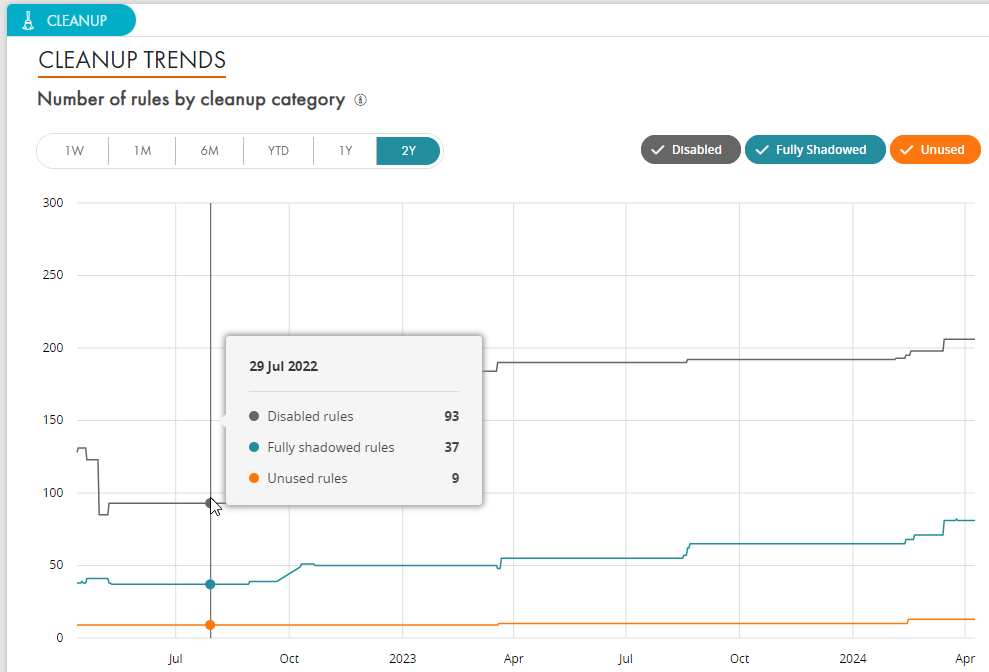Choose the YTD range option

[x=278, y=151]
